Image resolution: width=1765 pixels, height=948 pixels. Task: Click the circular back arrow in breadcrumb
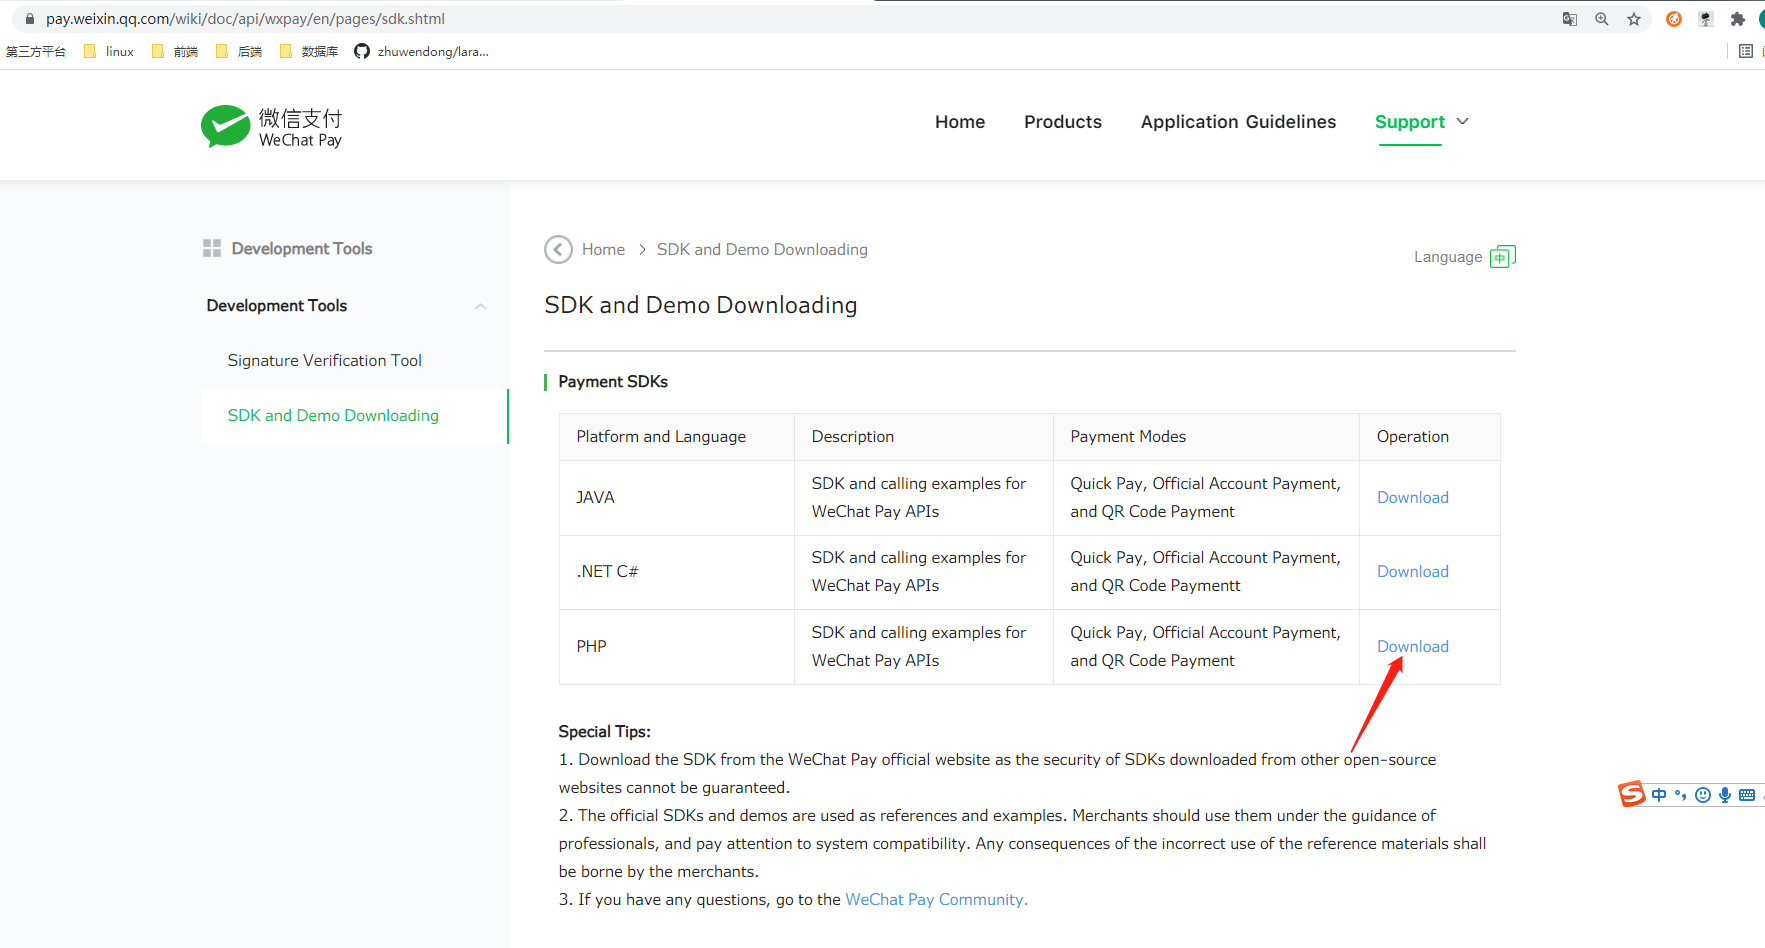[558, 249]
